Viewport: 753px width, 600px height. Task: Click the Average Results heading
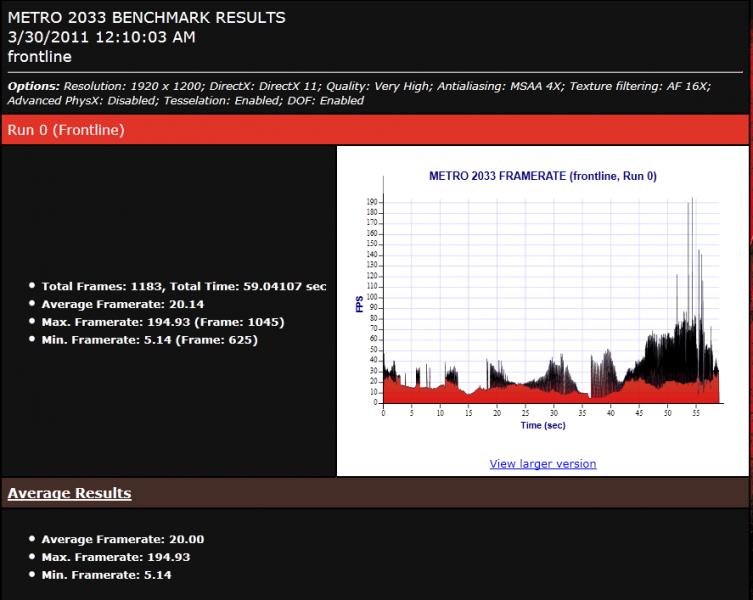pyautogui.click(x=70, y=493)
